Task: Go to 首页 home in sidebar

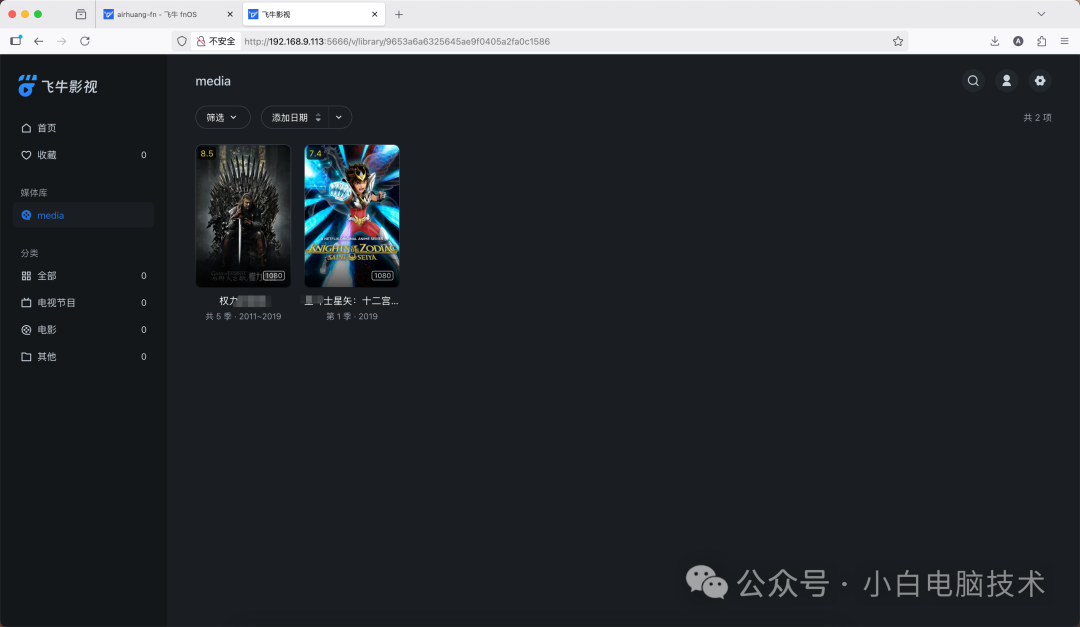Action: point(83,128)
